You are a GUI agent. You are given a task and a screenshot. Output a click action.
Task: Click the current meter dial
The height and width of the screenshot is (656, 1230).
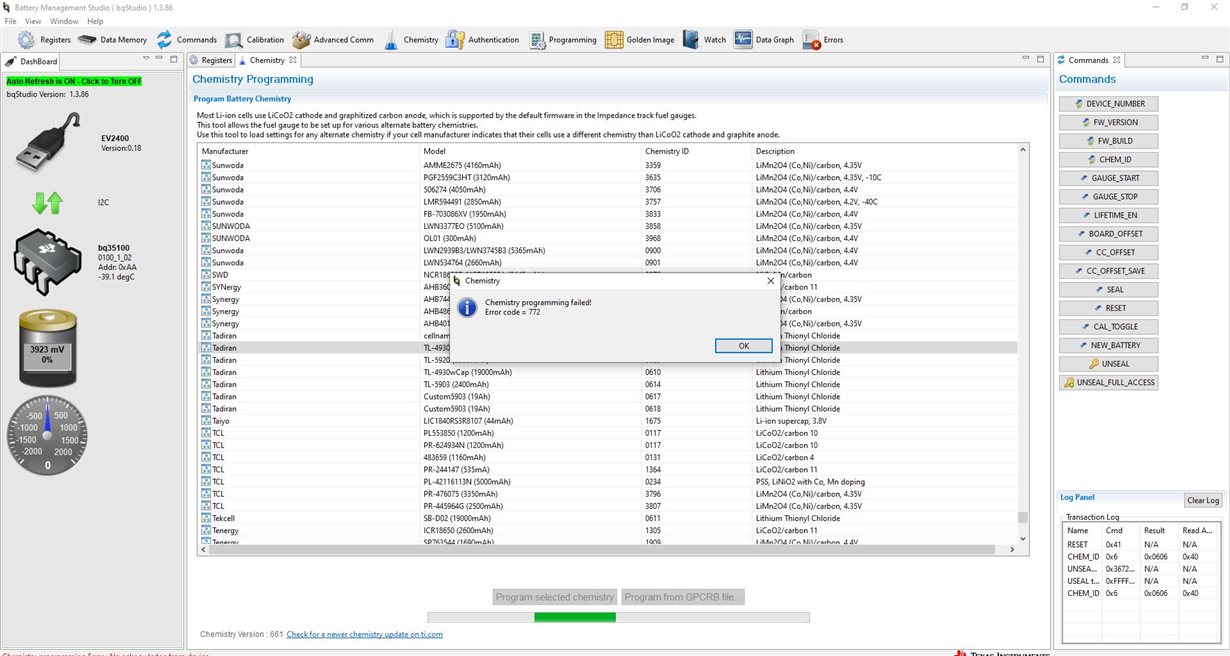click(47, 435)
